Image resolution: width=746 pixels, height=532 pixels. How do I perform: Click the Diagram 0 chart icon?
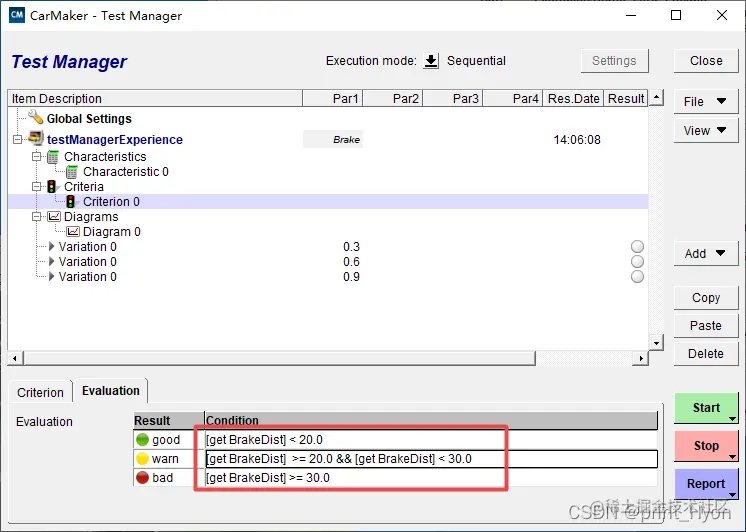point(73,232)
